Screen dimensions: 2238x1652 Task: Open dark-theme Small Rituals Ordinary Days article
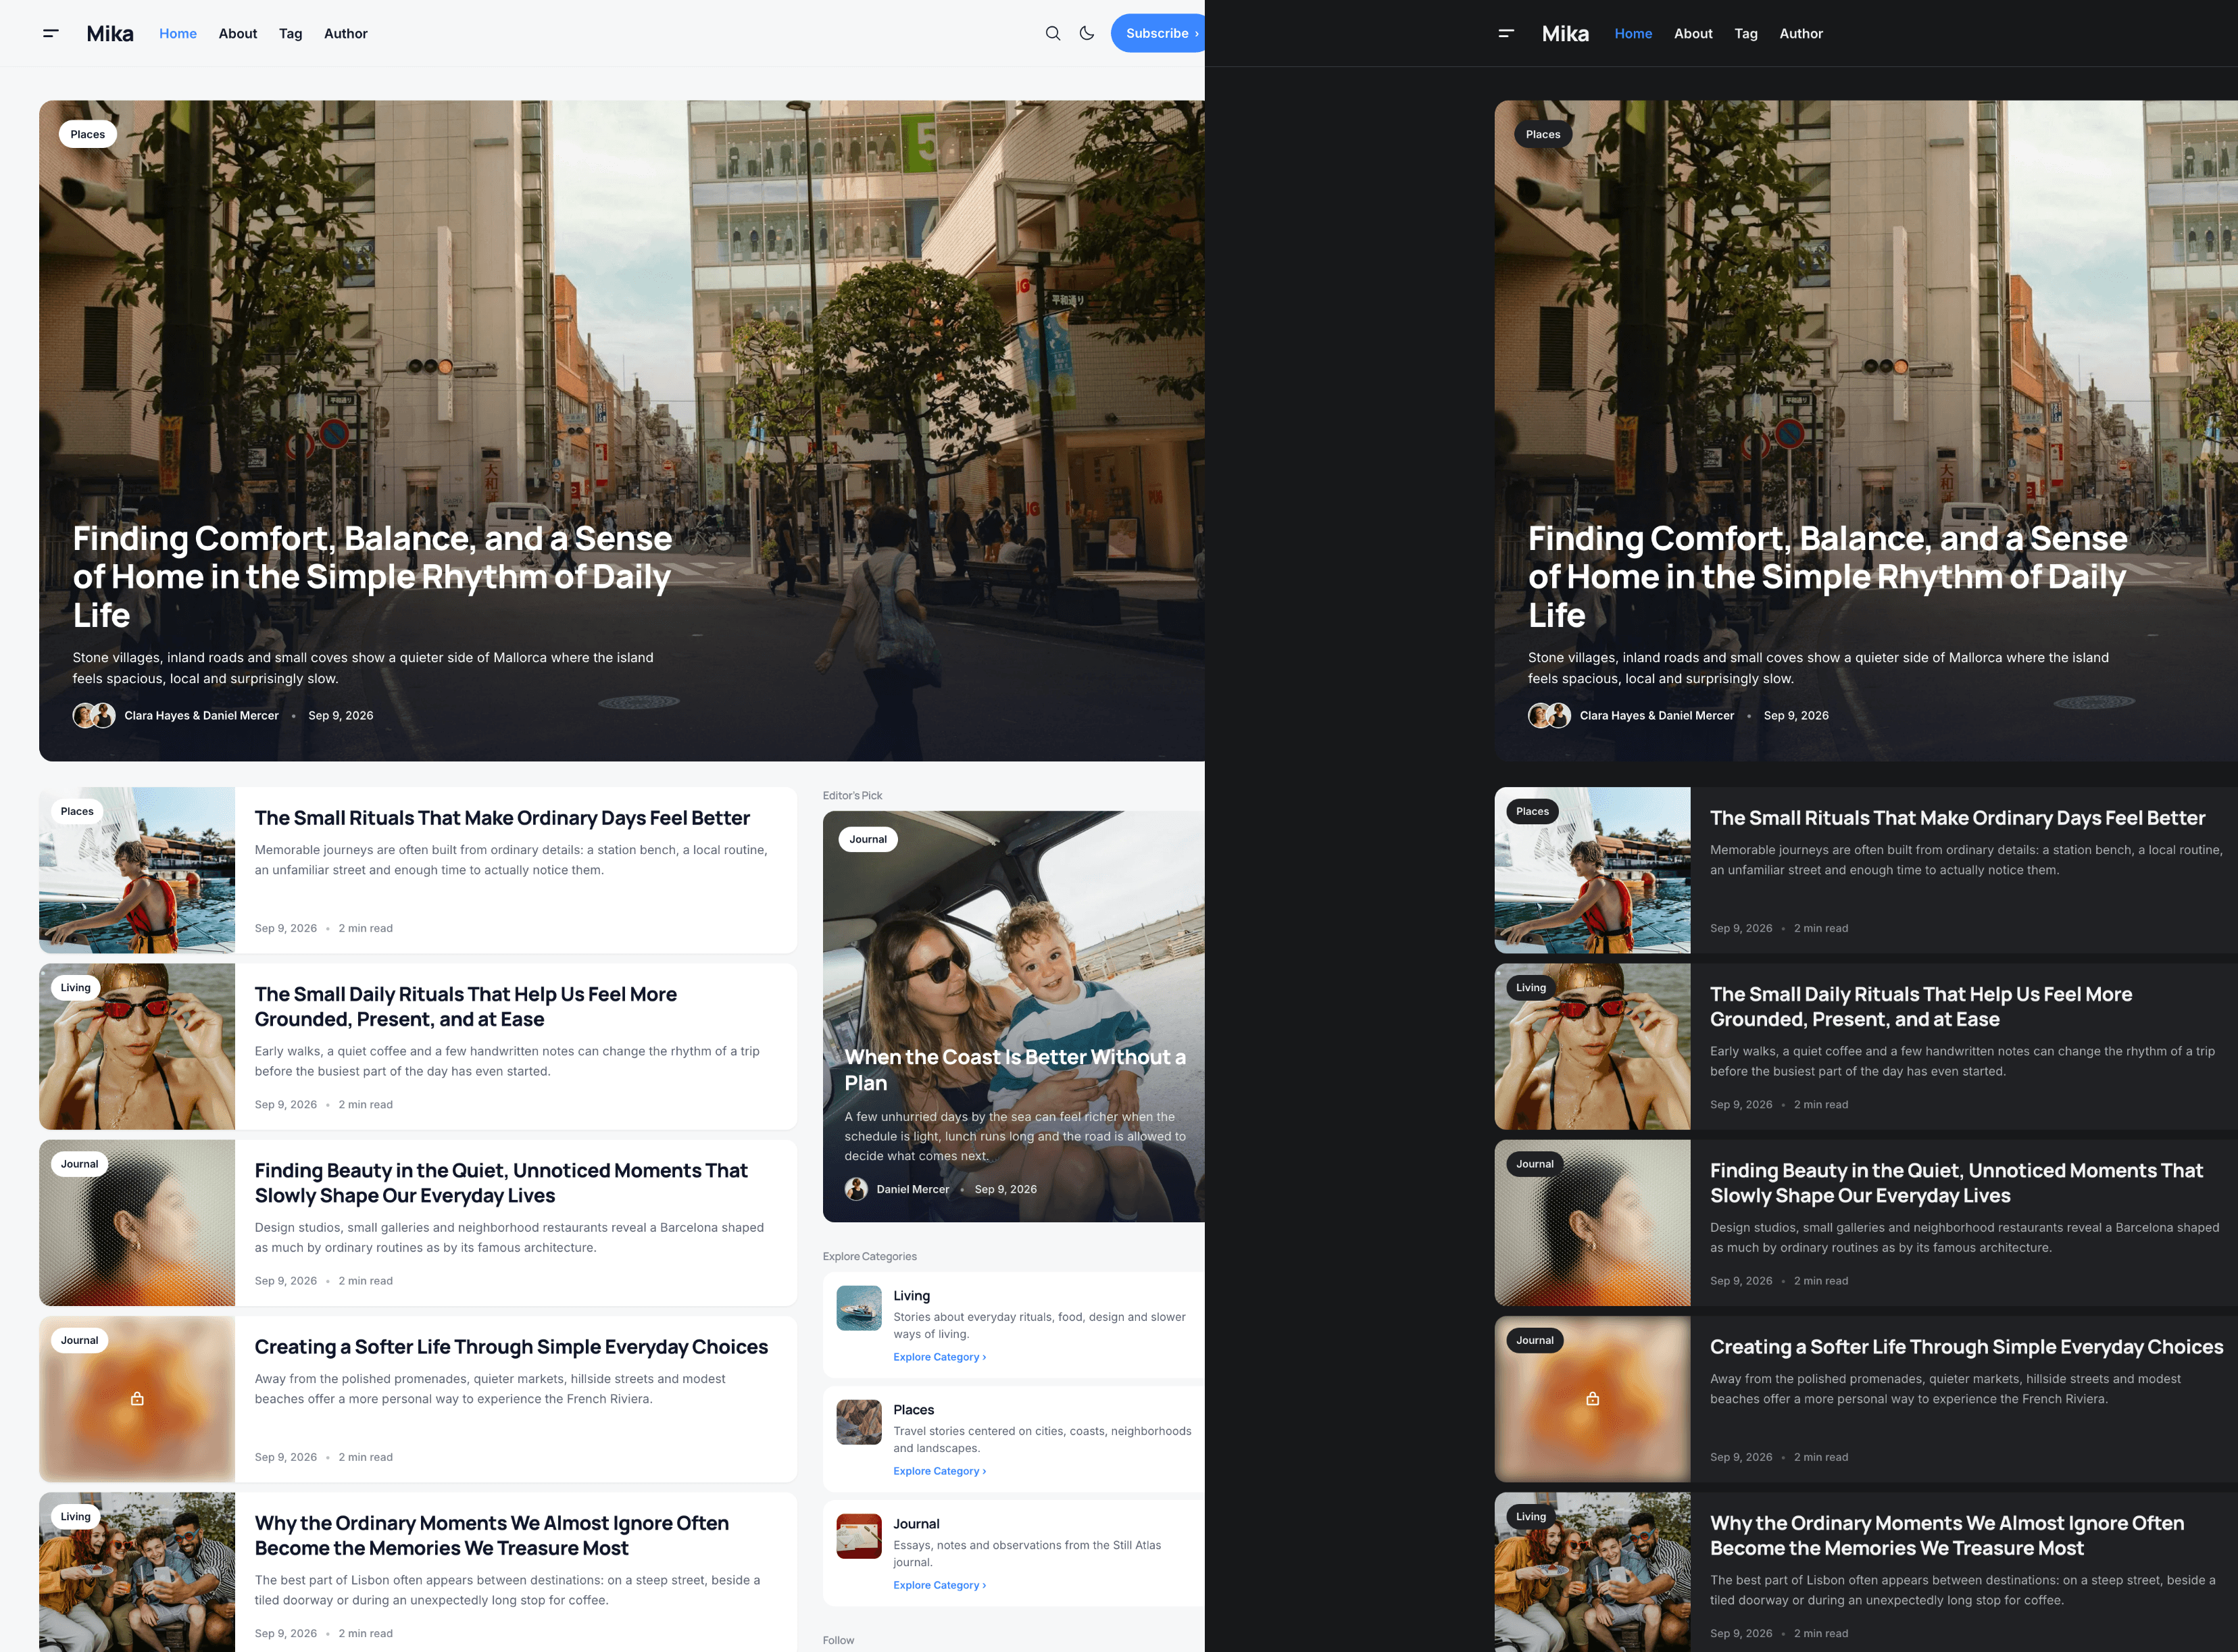coord(1957,818)
